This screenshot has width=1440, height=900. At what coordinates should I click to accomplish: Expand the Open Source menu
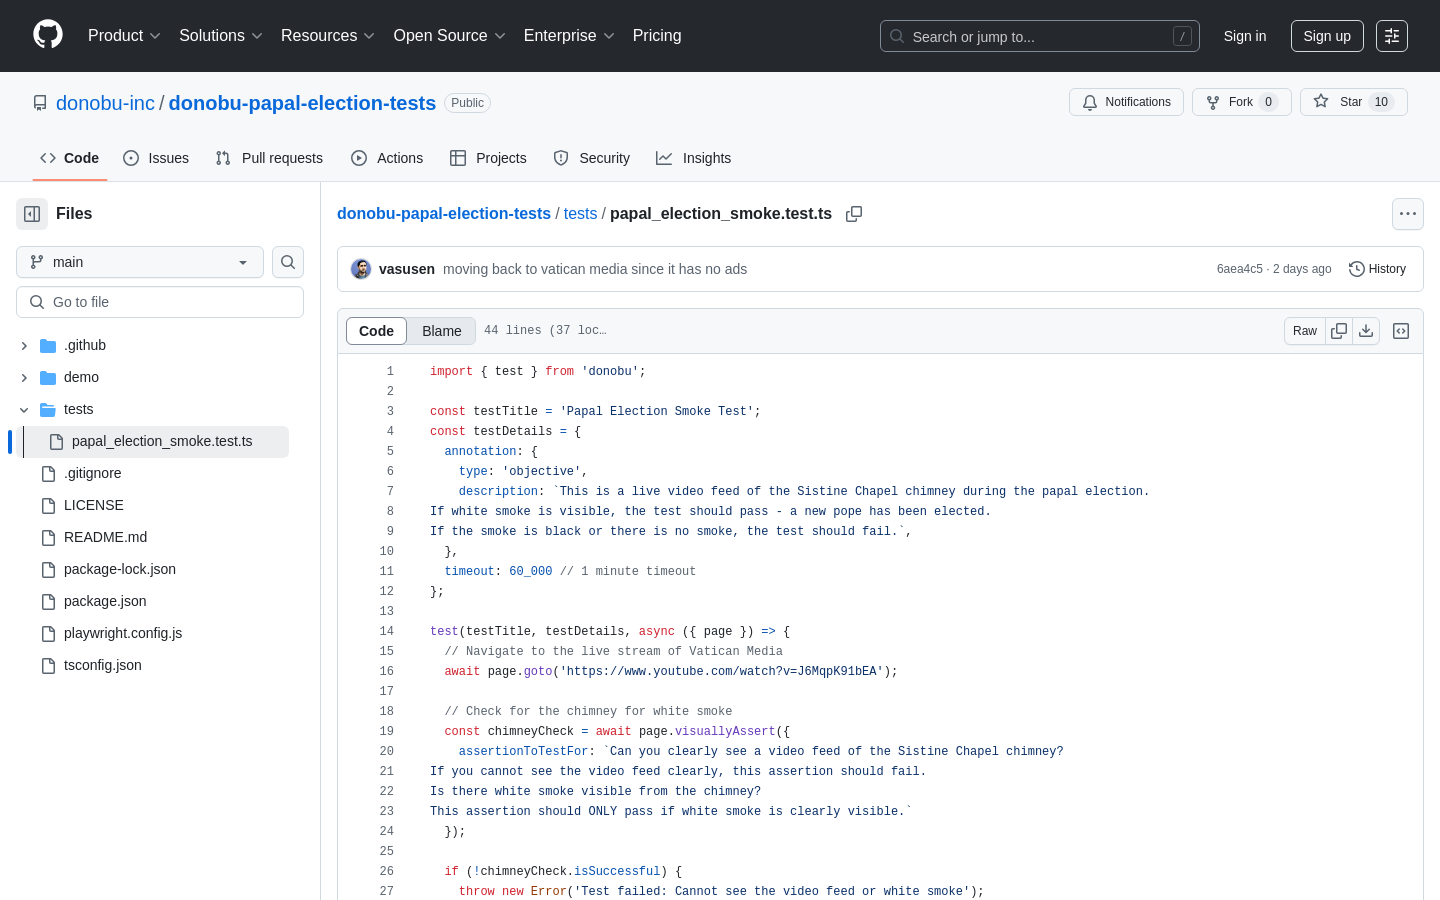tap(449, 36)
